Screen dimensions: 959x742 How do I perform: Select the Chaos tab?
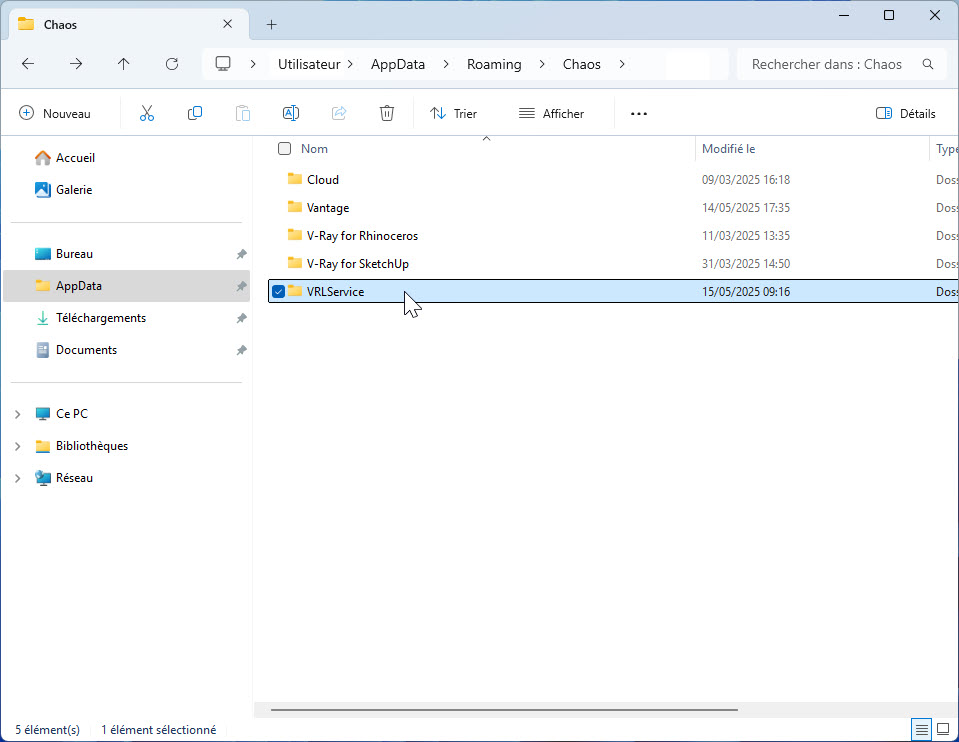pos(128,24)
